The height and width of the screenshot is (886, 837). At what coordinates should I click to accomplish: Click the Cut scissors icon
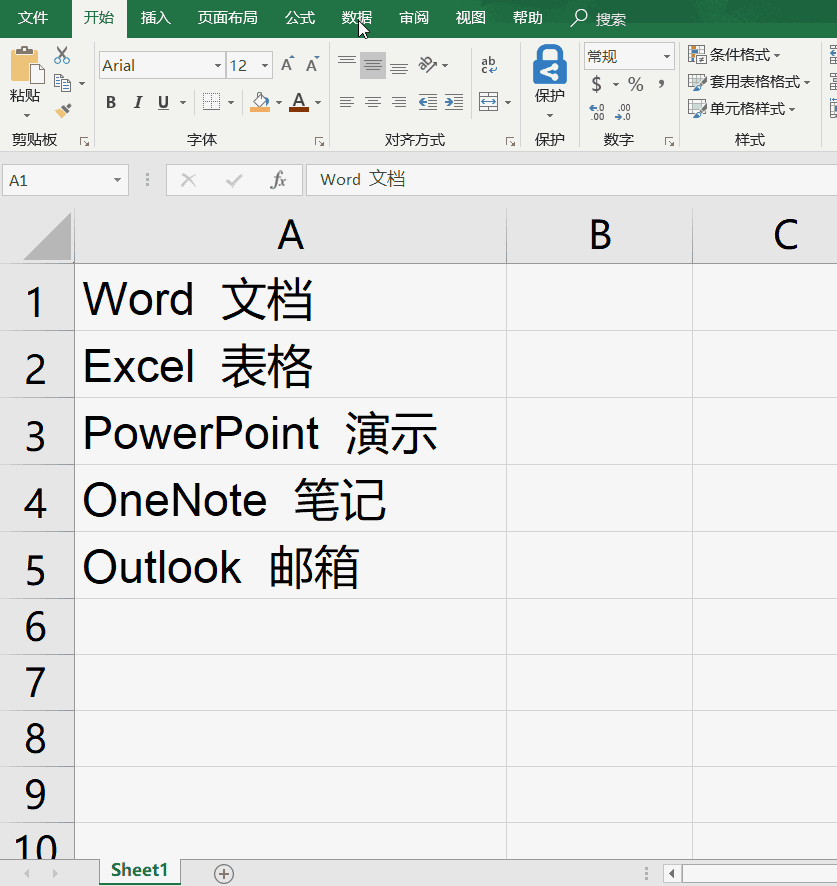tap(61, 55)
